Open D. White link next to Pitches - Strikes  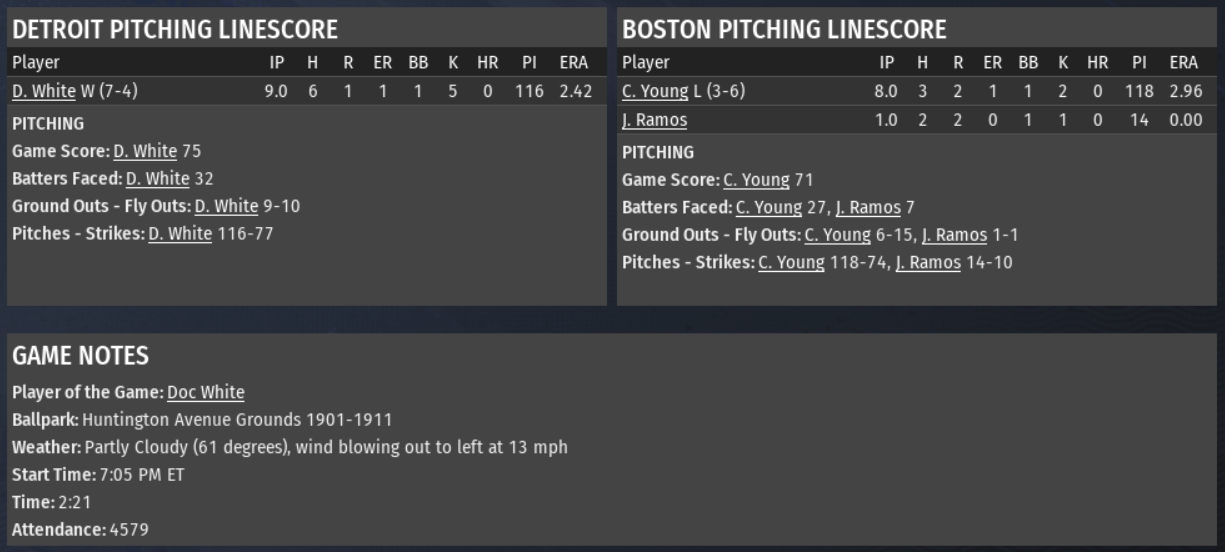click(x=180, y=234)
